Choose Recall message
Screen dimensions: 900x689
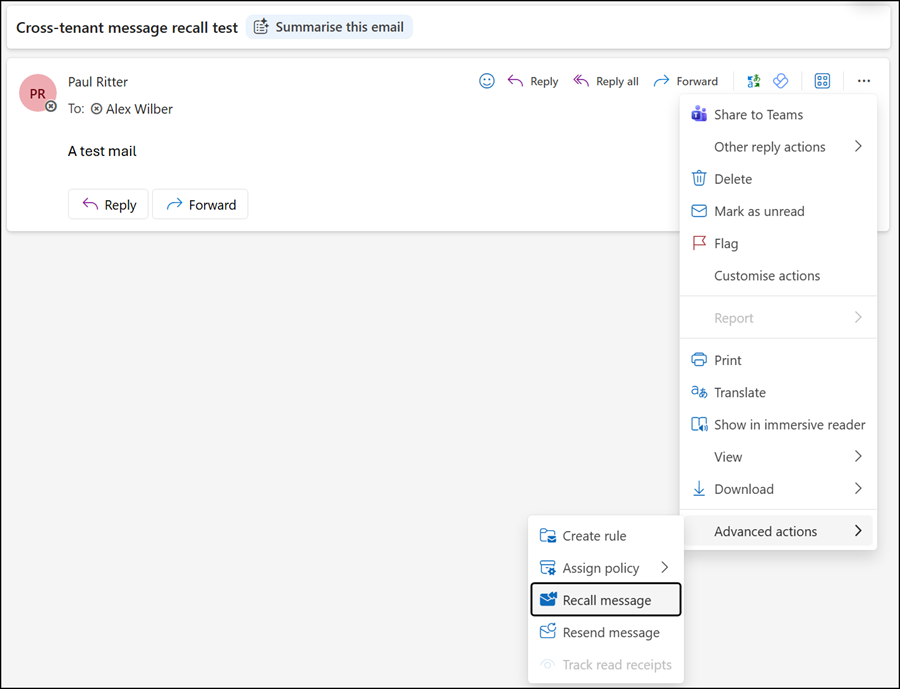point(606,600)
